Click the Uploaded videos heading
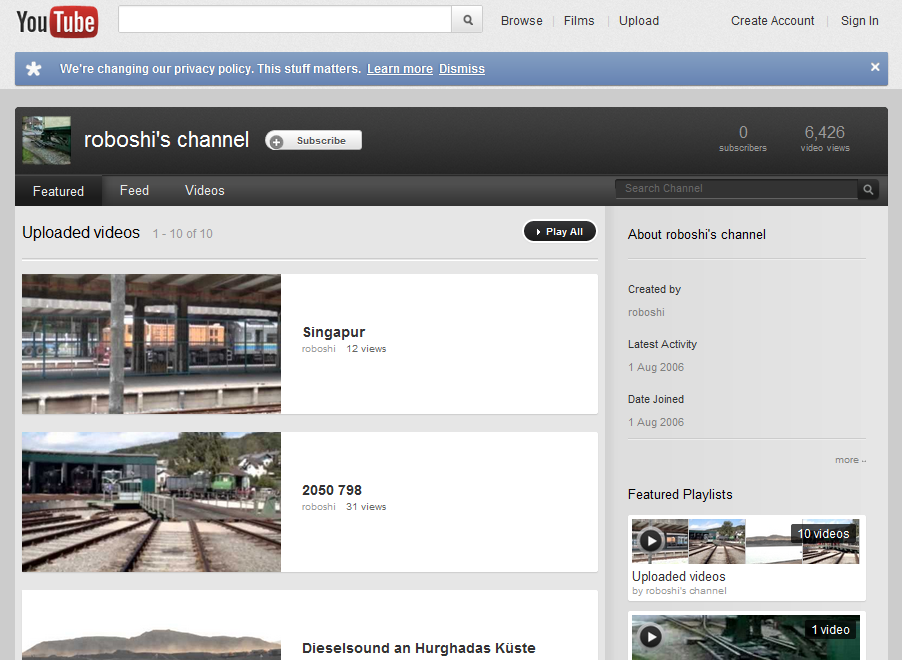Viewport: 902px width, 660px height. pyautogui.click(x=81, y=232)
